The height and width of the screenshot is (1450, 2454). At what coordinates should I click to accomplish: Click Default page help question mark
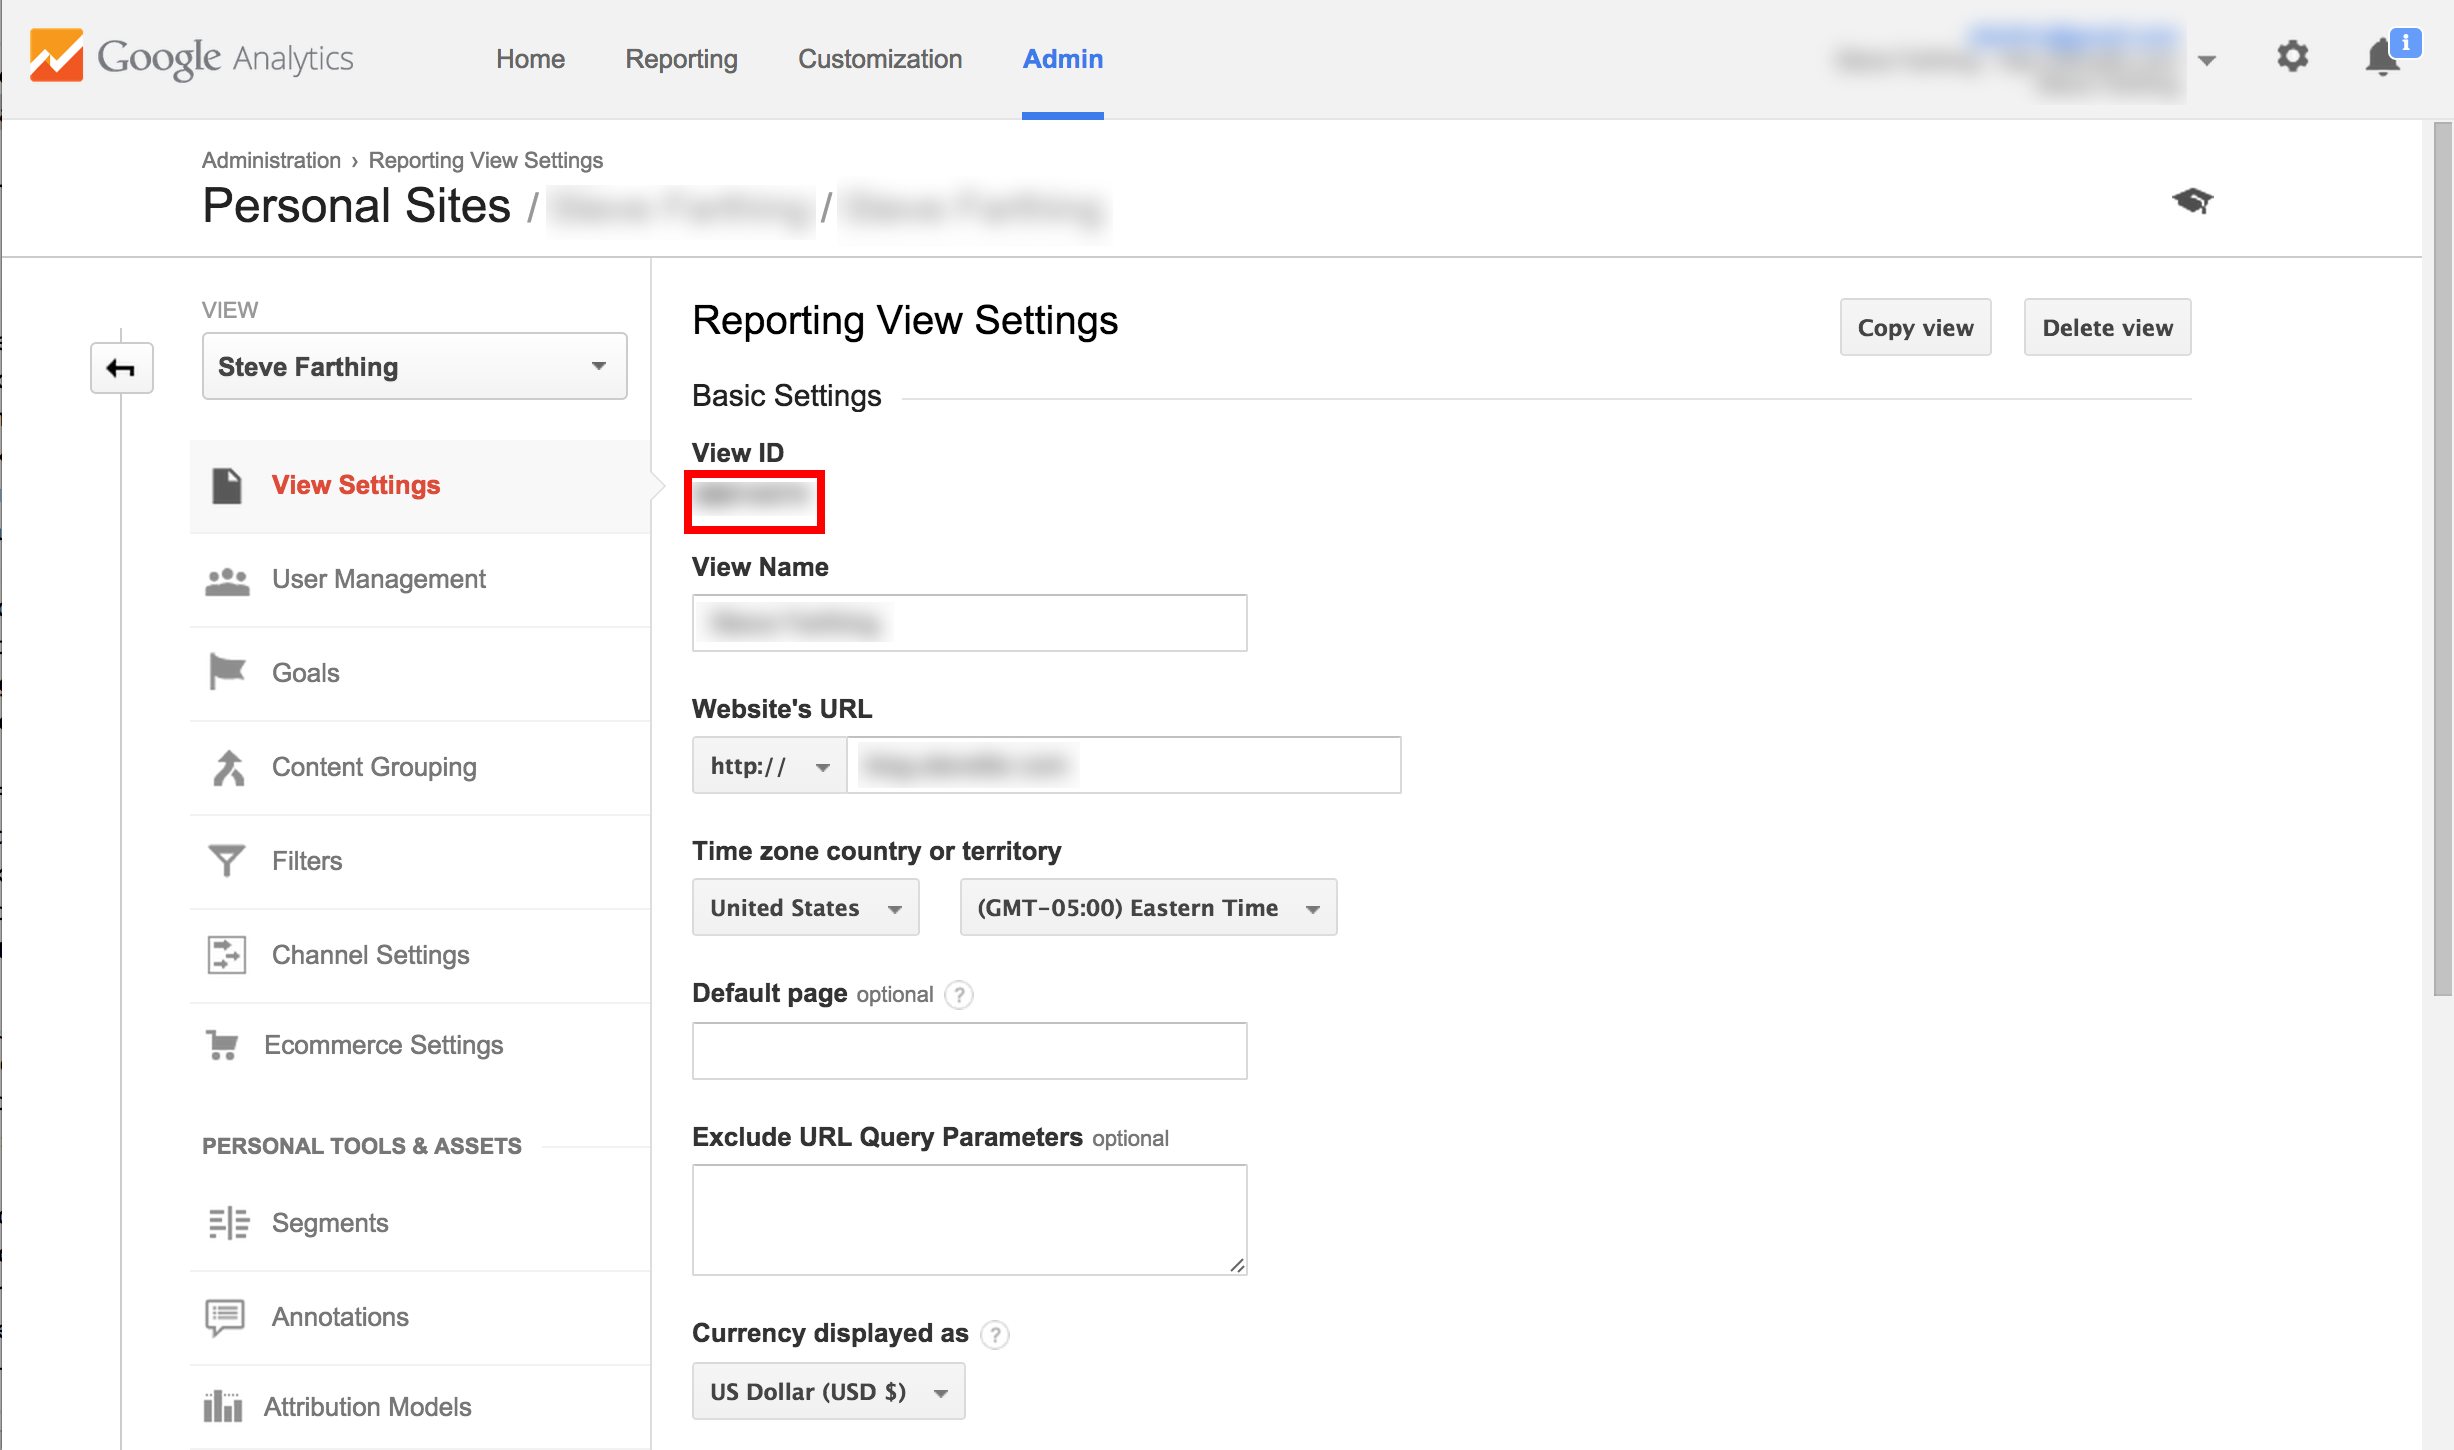point(959,995)
